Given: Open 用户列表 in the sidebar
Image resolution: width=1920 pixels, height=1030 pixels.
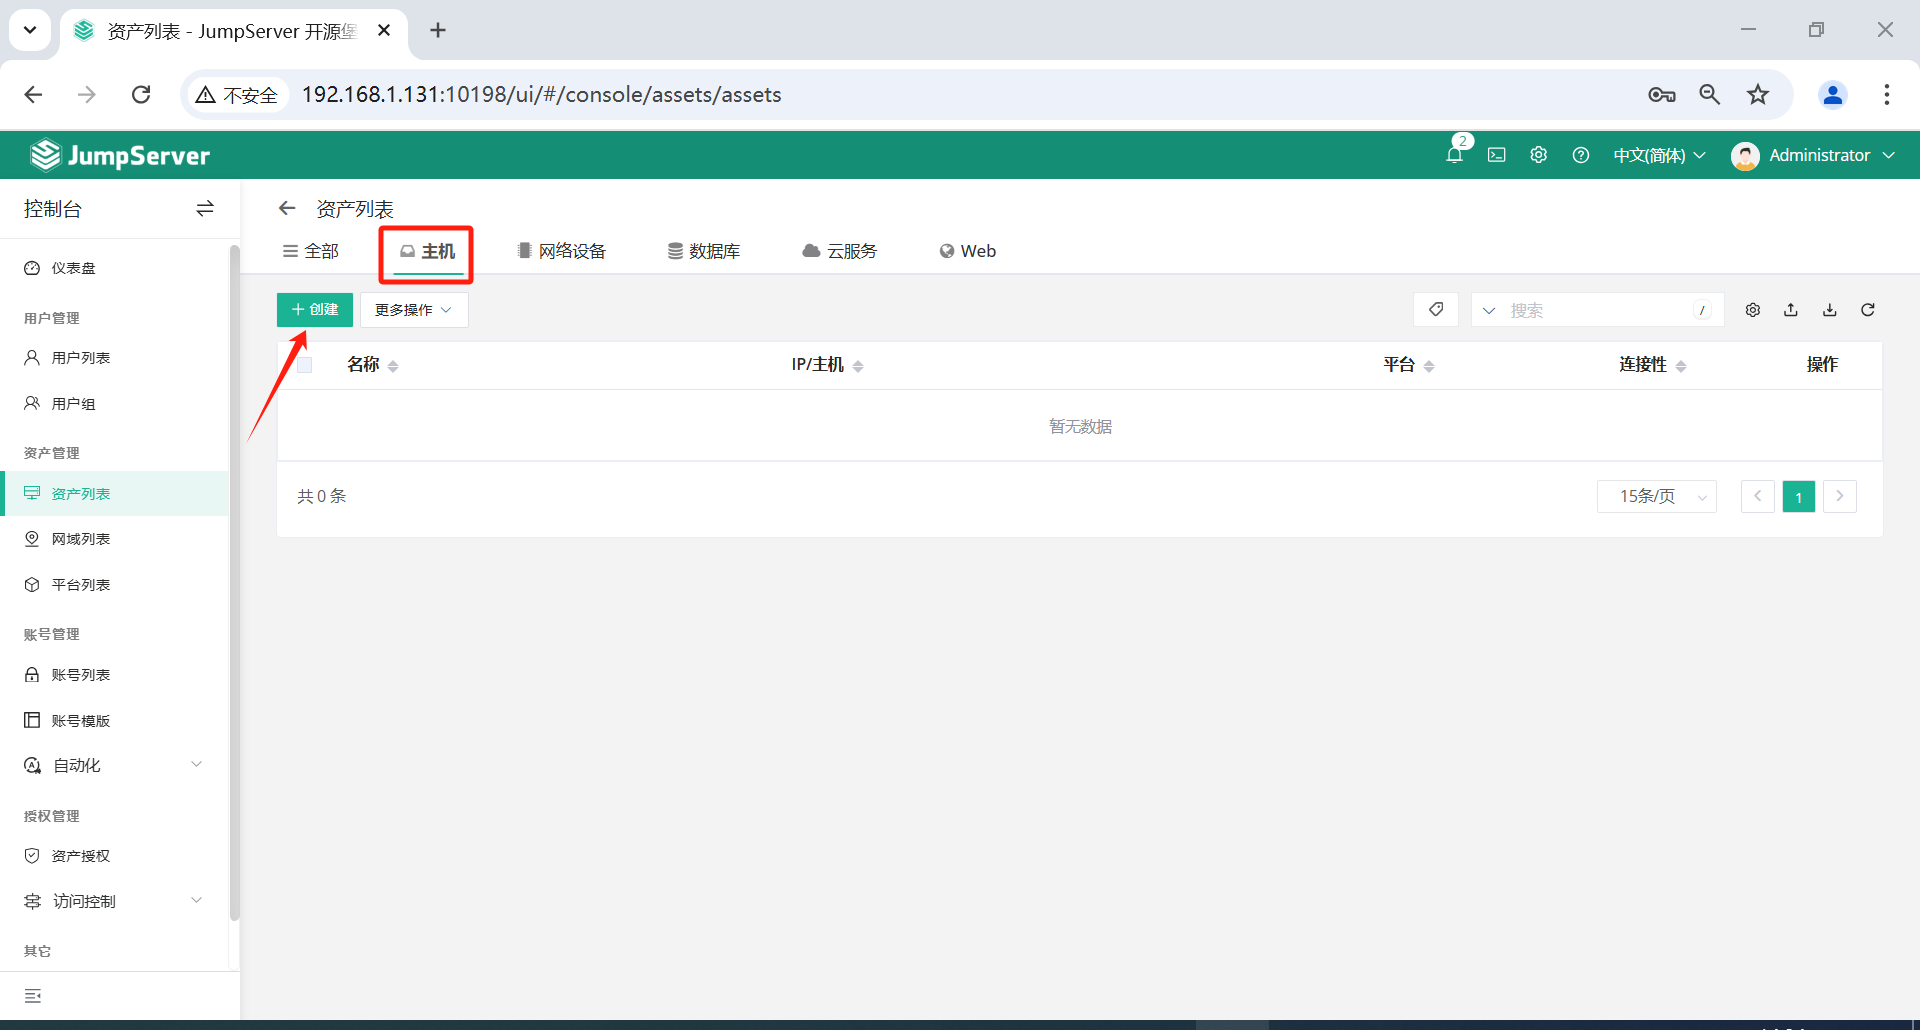Looking at the screenshot, I should point(114,358).
